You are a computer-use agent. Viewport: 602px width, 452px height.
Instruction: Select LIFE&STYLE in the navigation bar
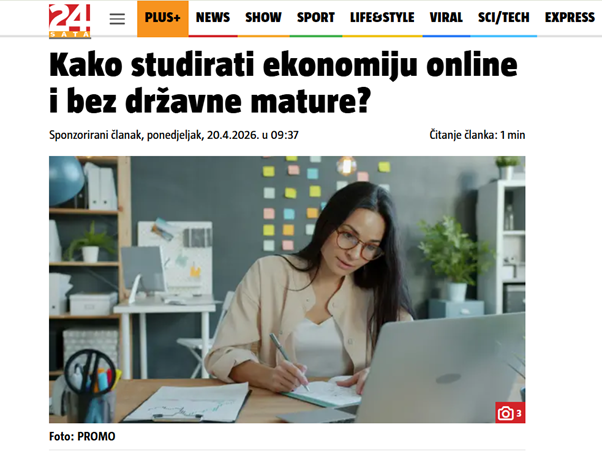click(382, 18)
